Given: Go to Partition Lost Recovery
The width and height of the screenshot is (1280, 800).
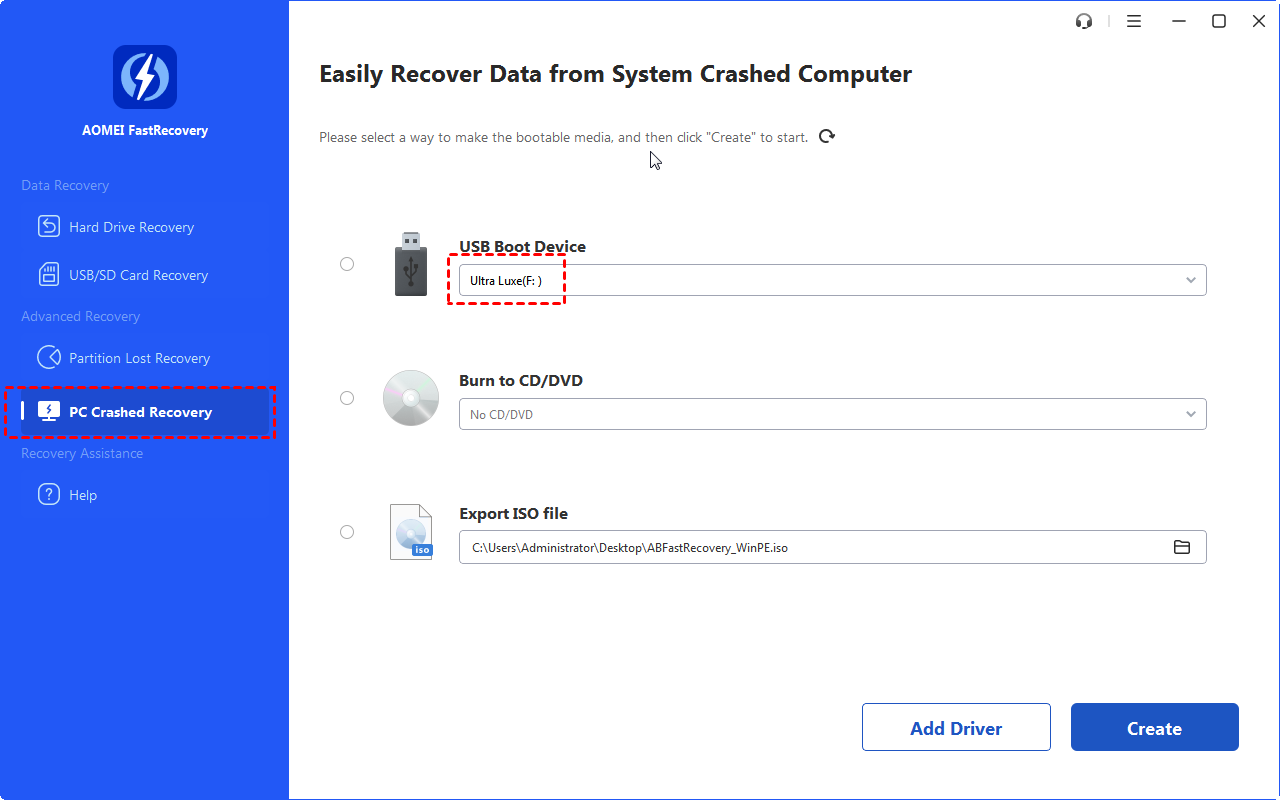Looking at the screenshot, I should [139, 358].
